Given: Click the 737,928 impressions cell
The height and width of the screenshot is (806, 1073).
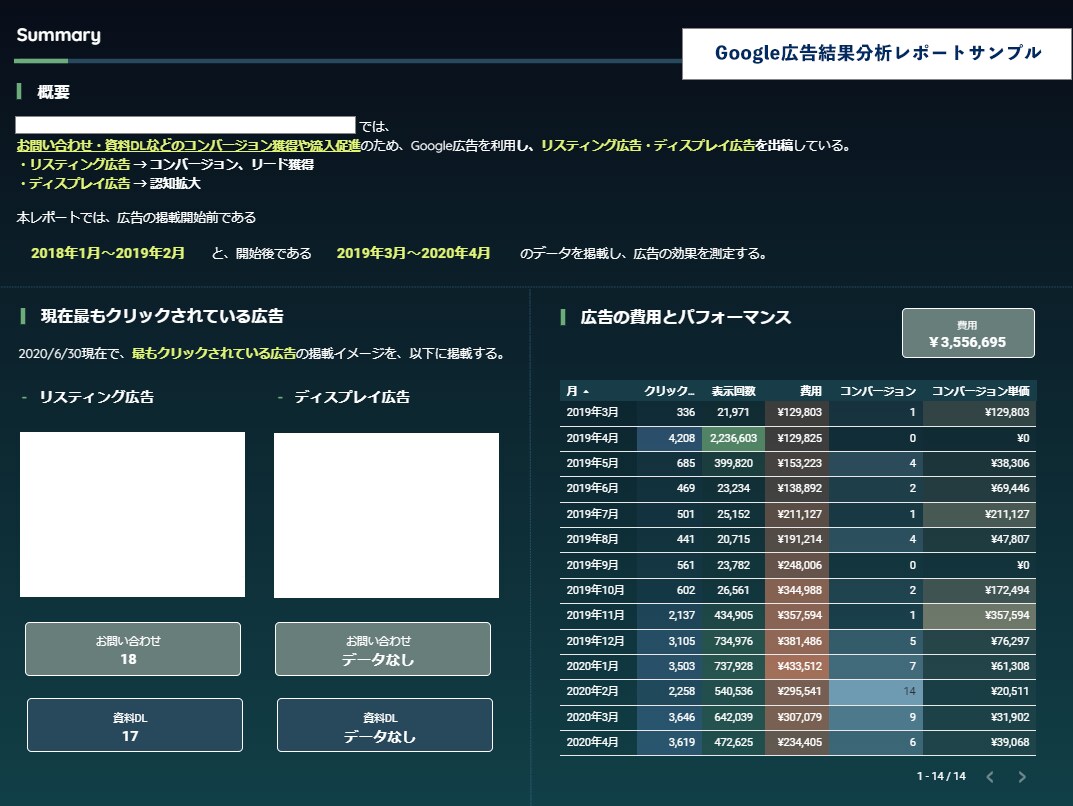Looking at the screenshot, I should pos(734,666).
